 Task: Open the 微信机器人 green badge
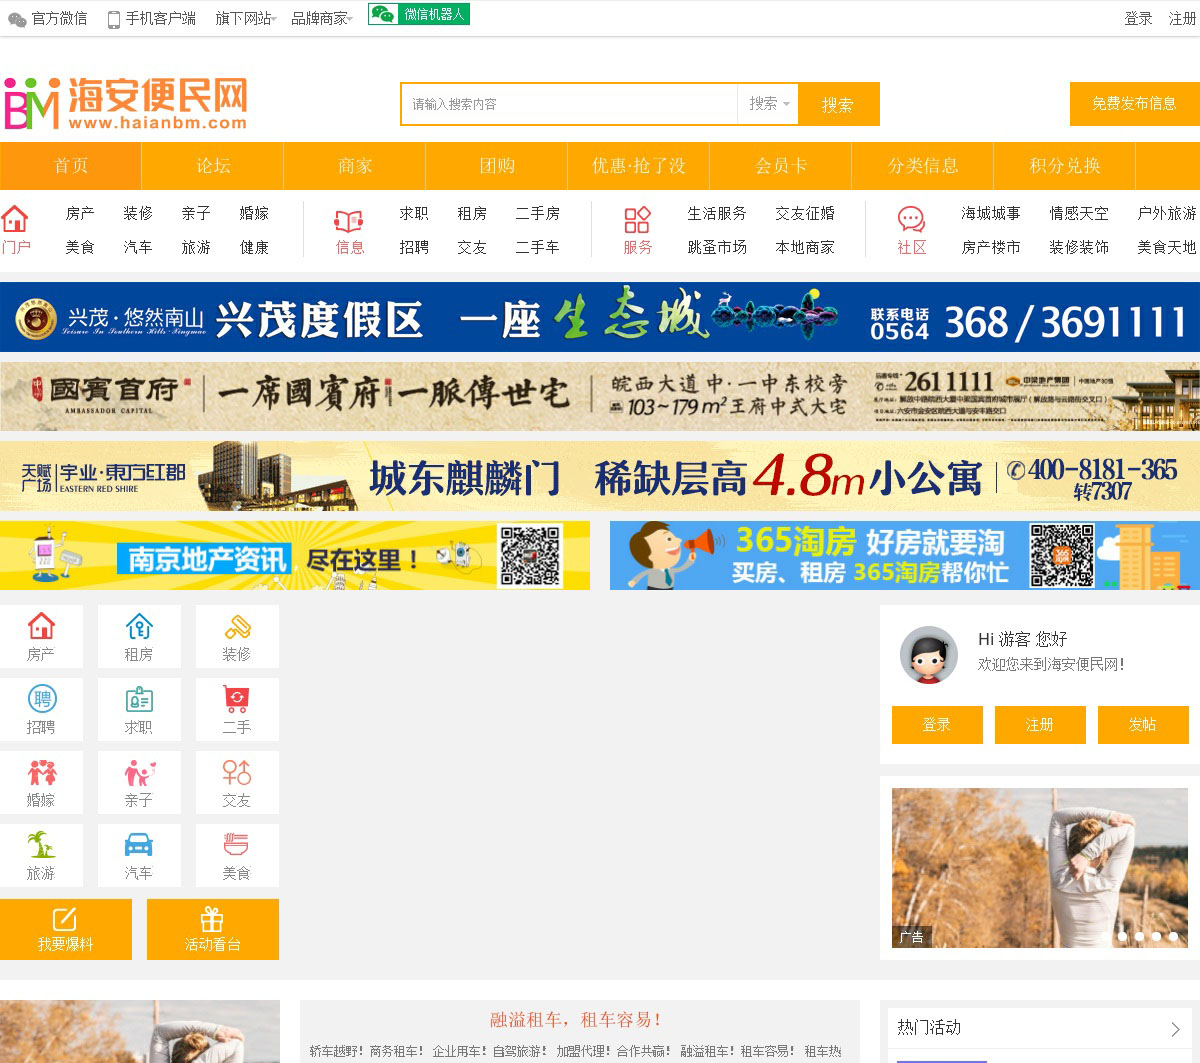419,14
